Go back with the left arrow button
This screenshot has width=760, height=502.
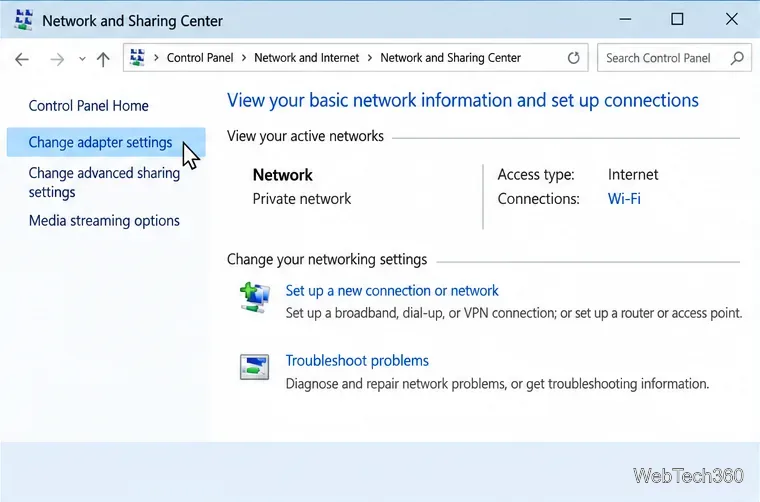[22, 59]
